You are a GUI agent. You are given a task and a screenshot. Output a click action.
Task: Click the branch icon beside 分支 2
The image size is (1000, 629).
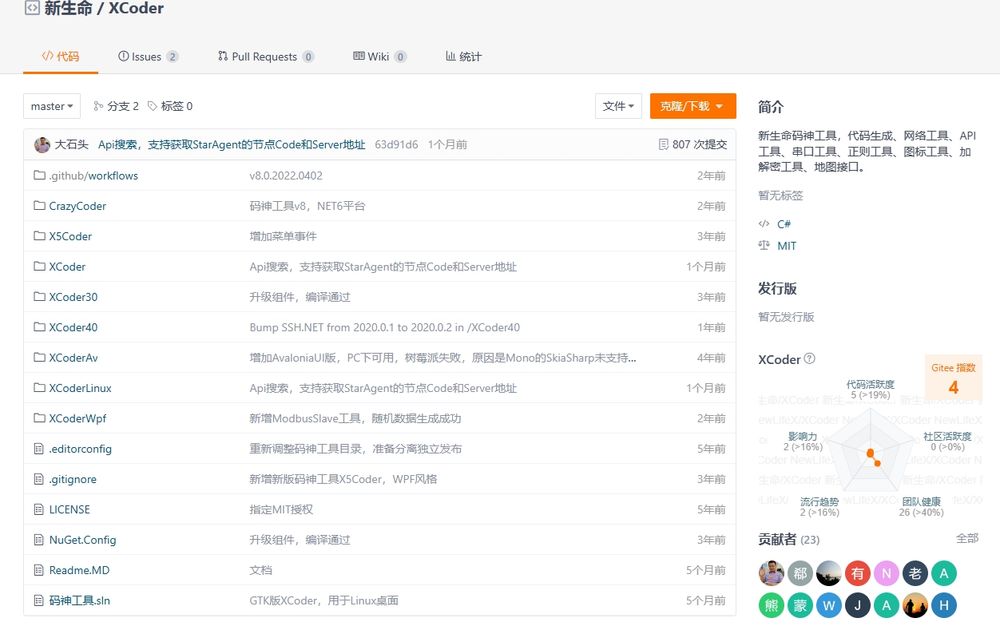(98, 106)
